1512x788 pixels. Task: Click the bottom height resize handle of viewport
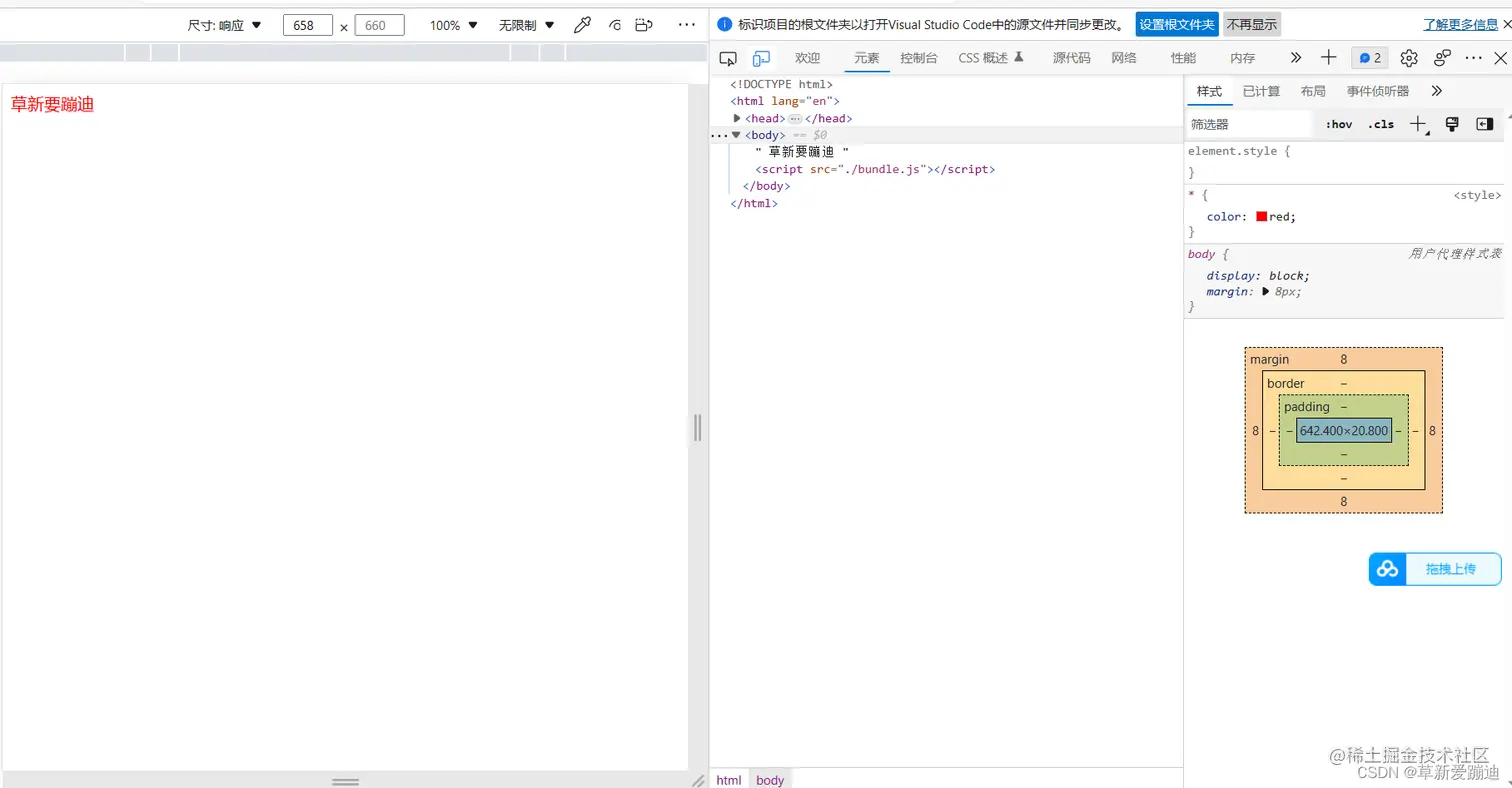click(346, 781)
